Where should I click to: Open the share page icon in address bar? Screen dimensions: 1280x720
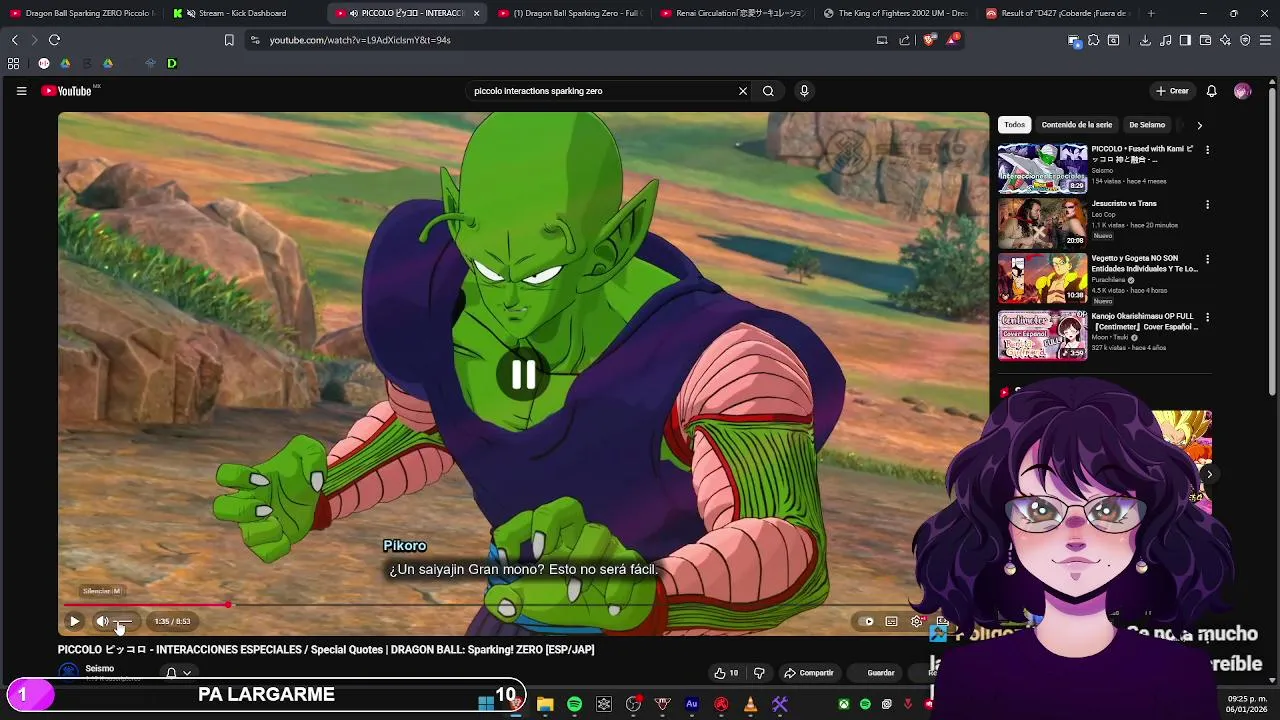coord(905,40)
